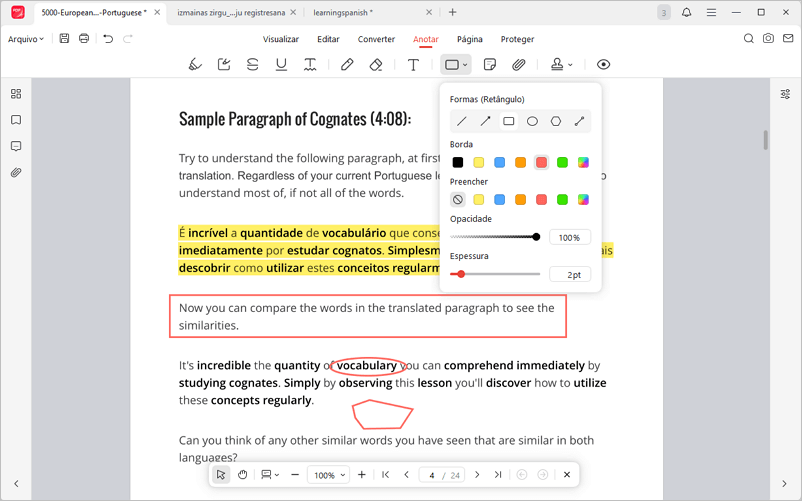Screen dimensions: 802x501
Task: Select the attachment paperclip tool
Action: pos(518,64)
